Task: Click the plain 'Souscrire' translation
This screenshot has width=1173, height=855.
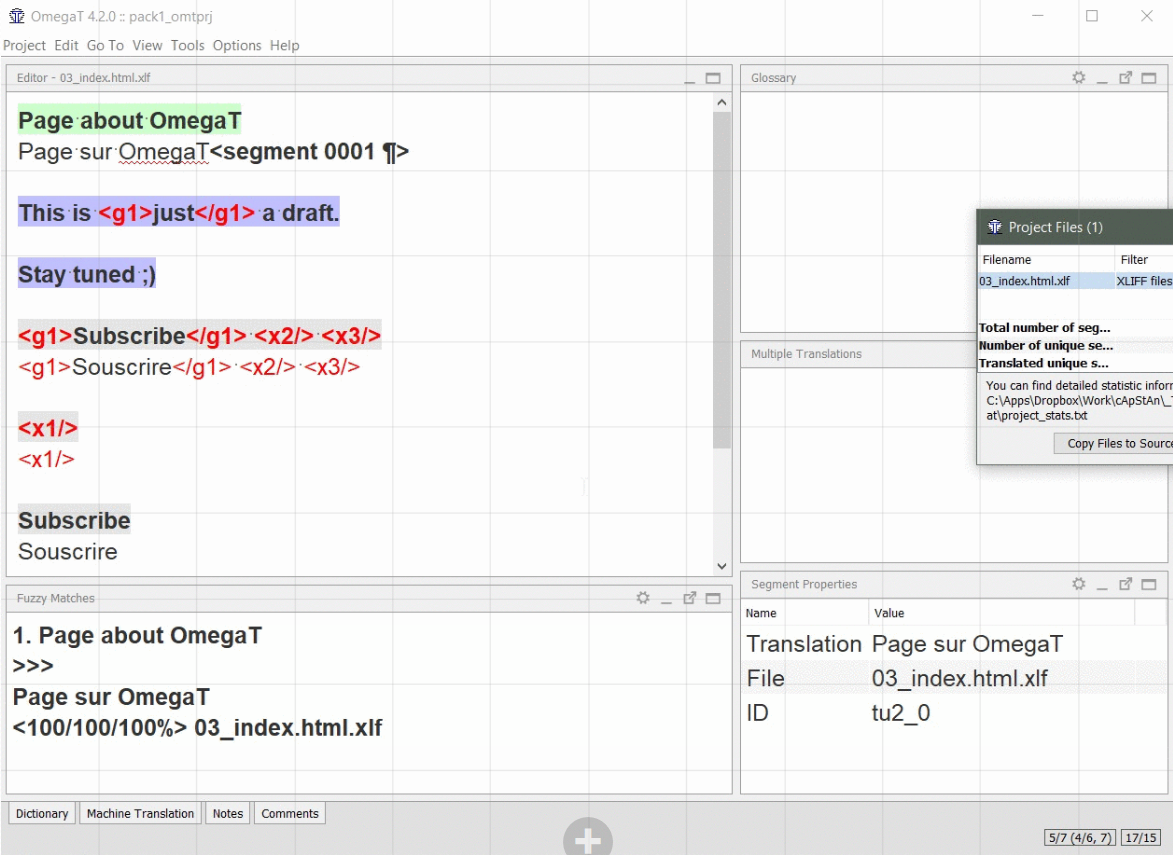Action: [68, 552]
